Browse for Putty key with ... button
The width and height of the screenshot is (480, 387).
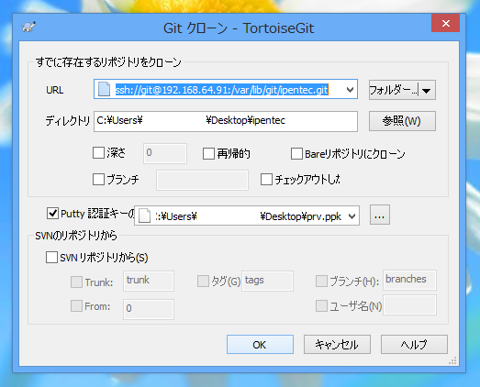[x=380, y=215]
